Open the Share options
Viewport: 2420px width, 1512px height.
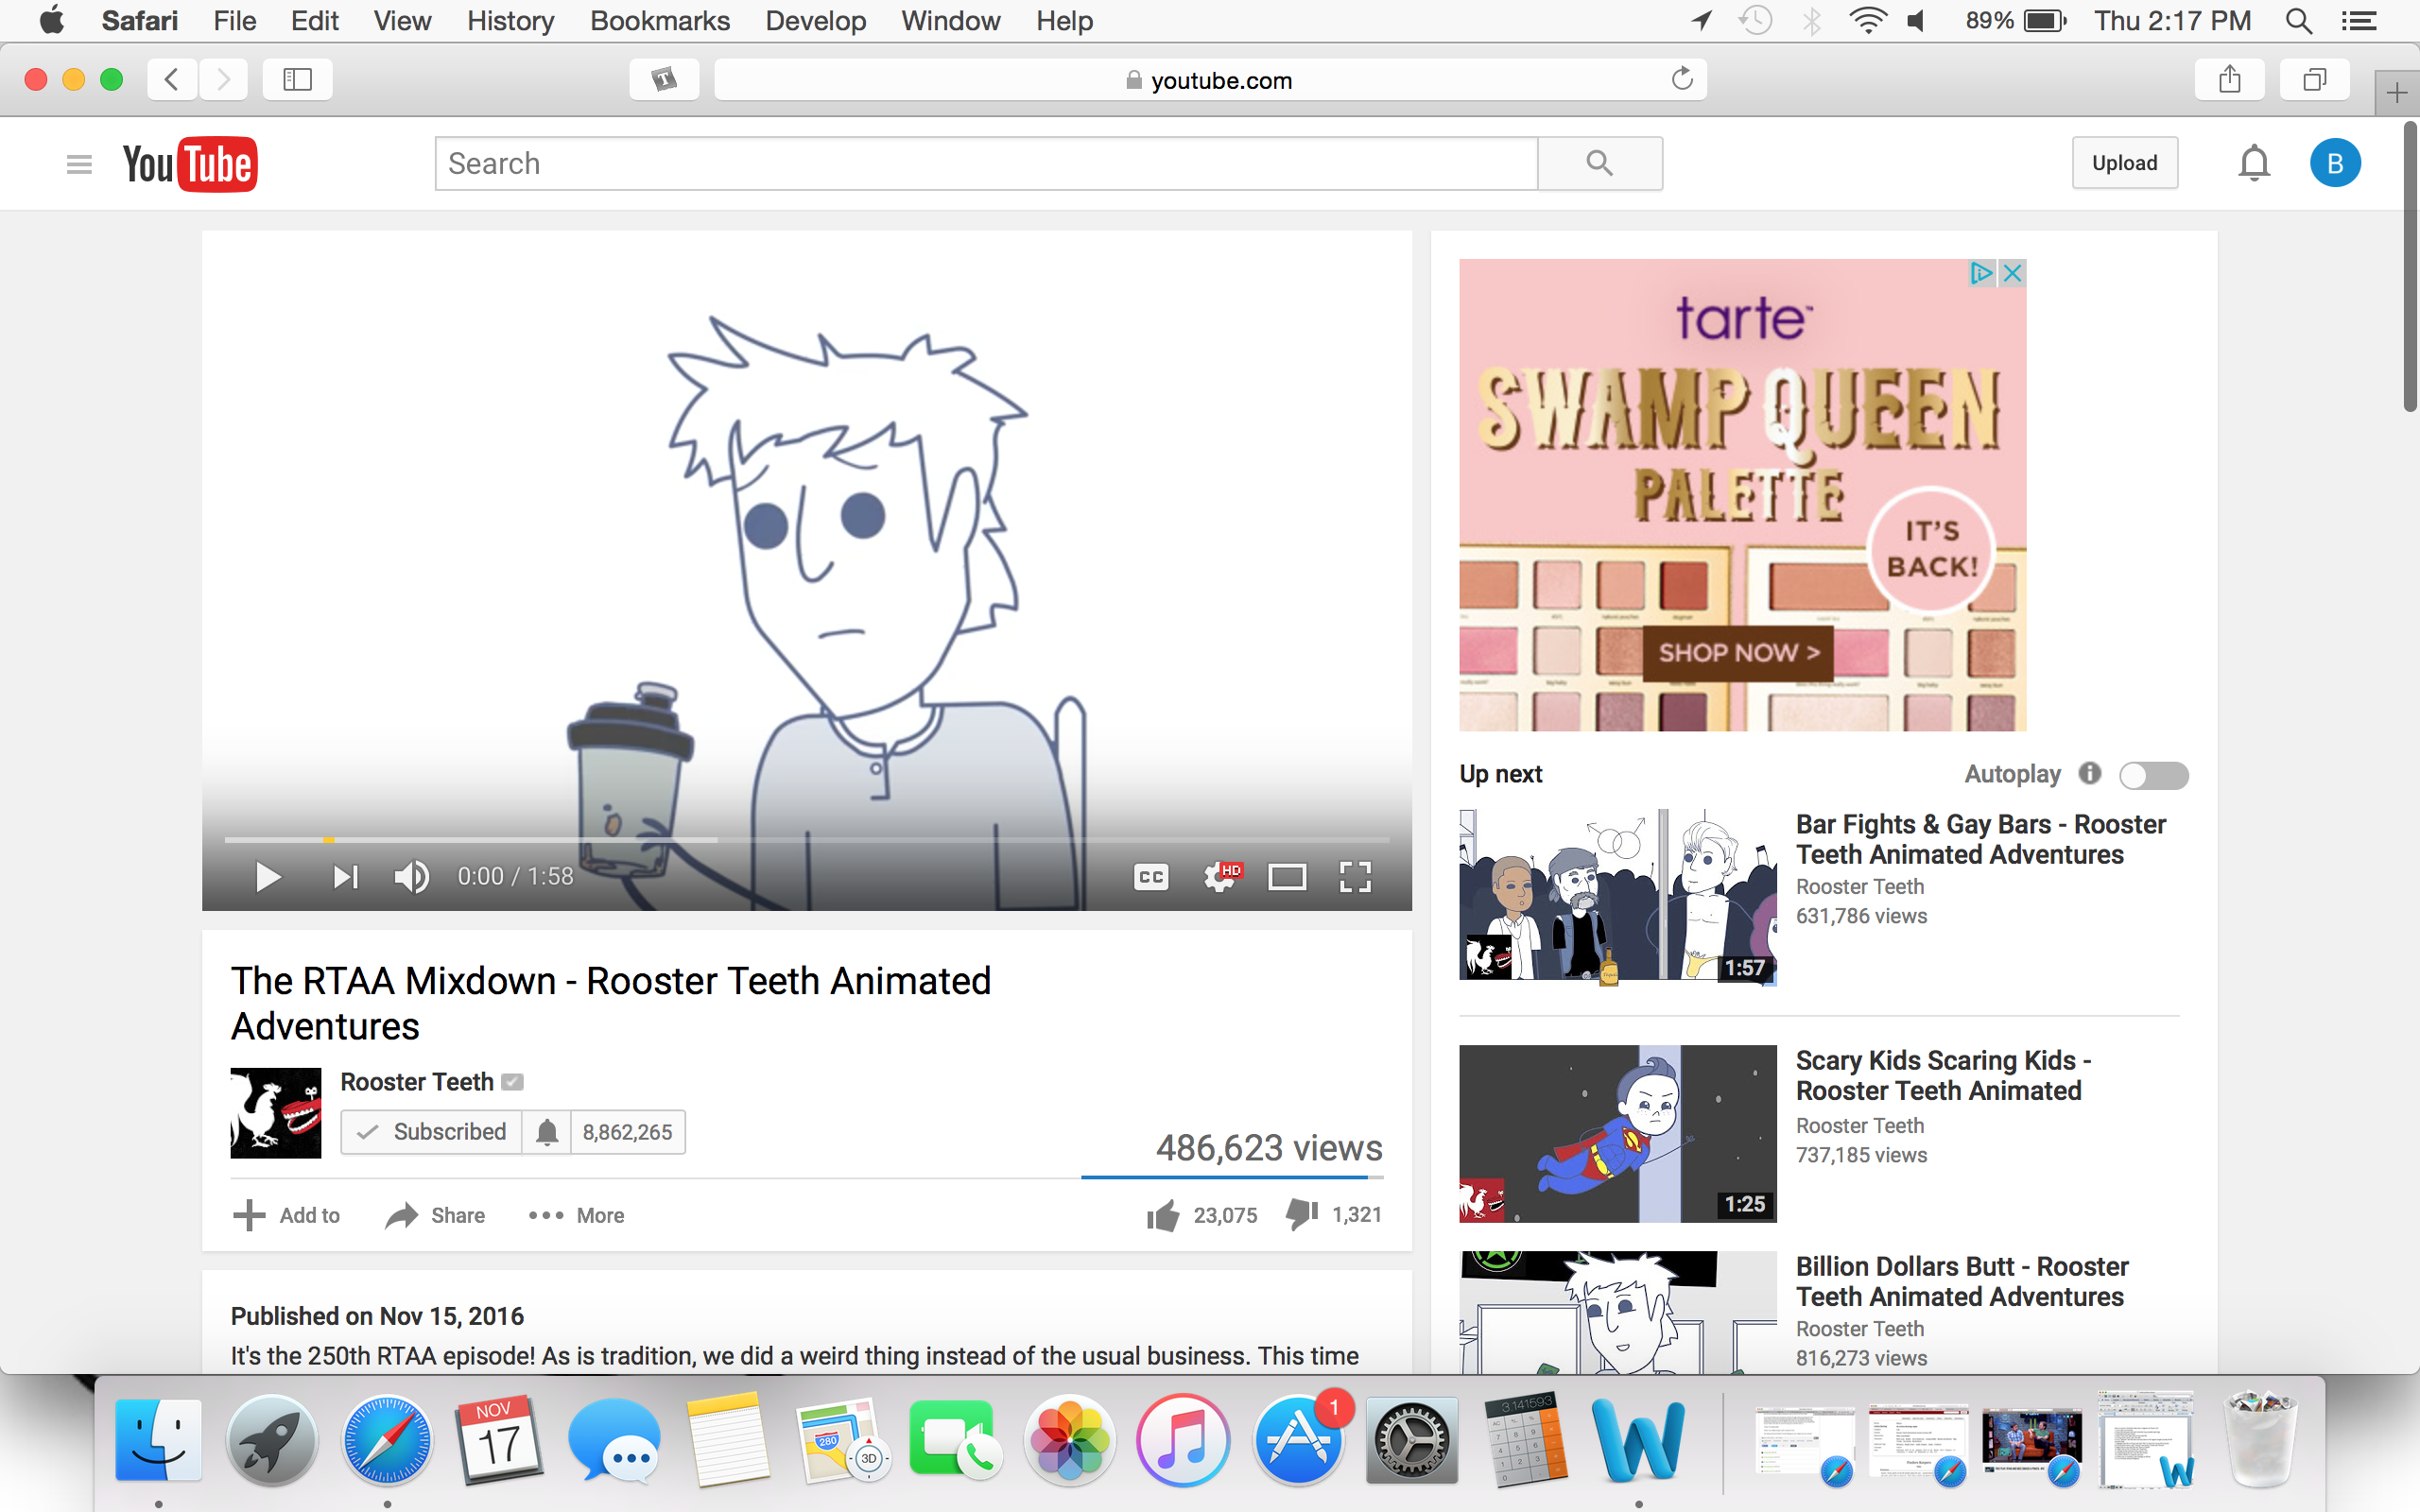[x=435, y=1215]
